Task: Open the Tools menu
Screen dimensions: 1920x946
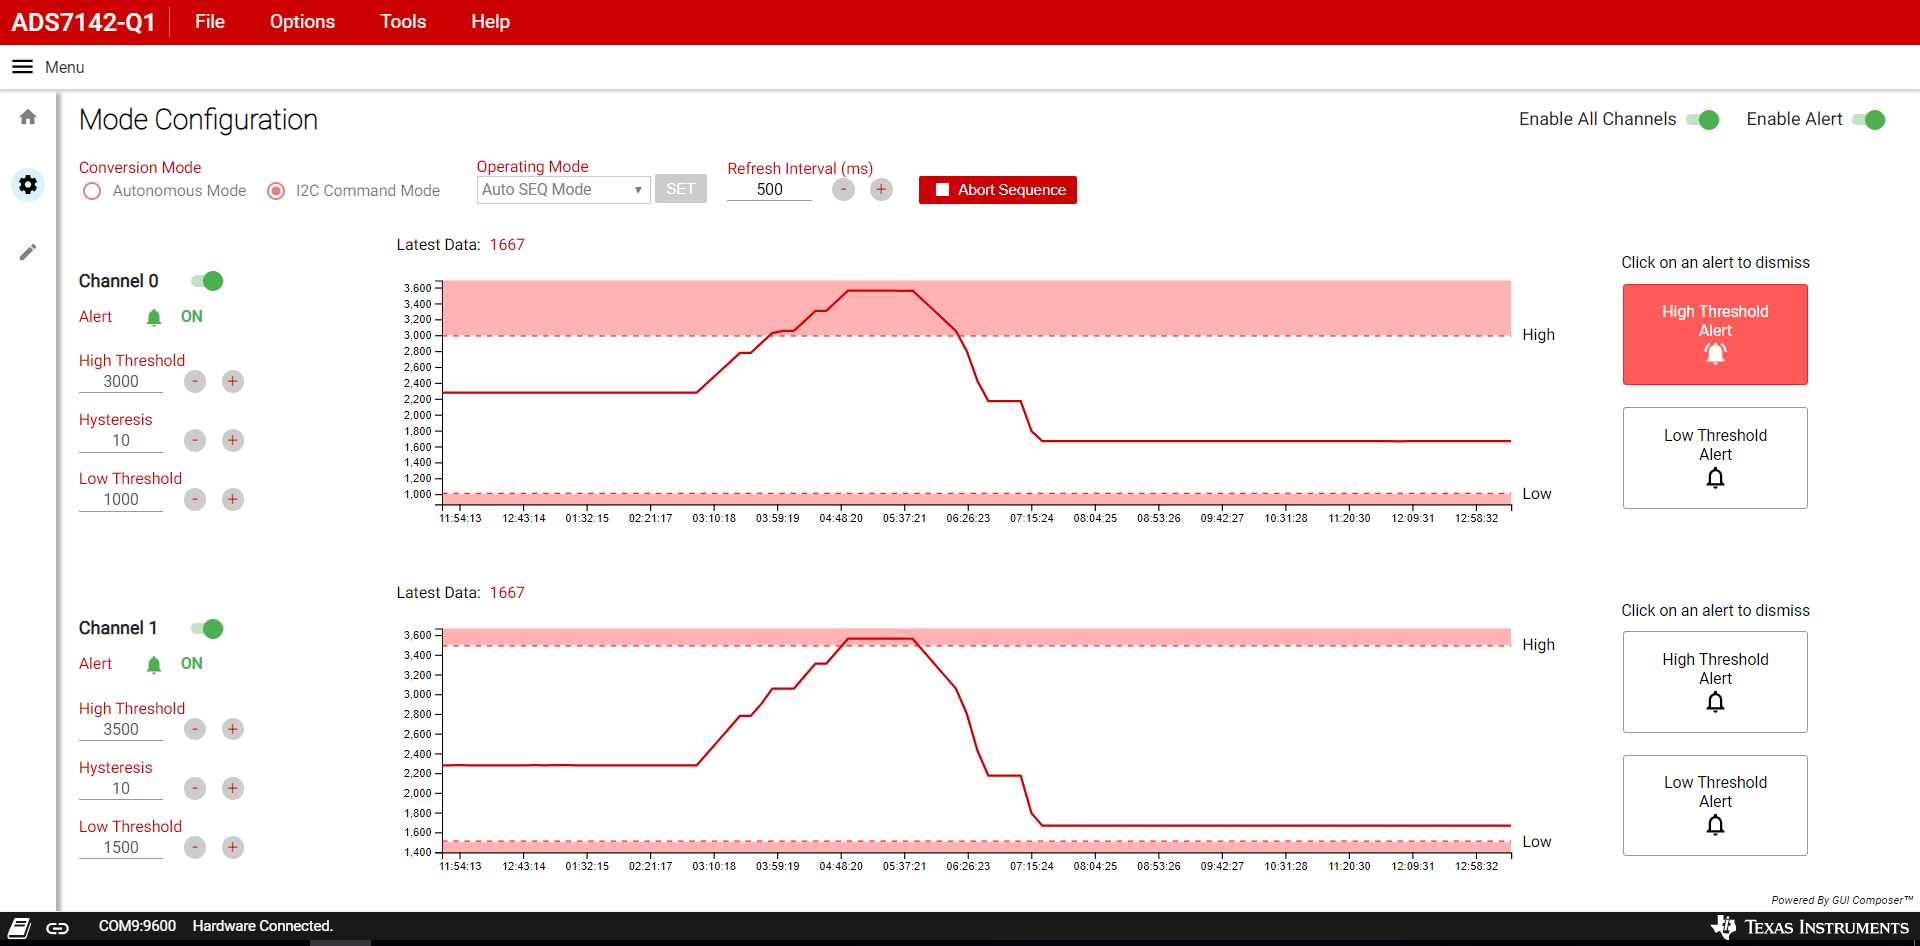Action: (x=403, y=22)
